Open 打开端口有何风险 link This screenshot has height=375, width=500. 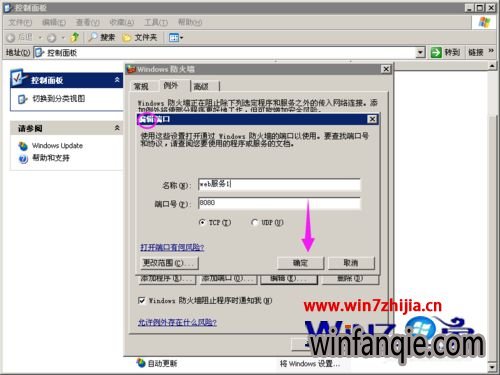tap(172, 247)
